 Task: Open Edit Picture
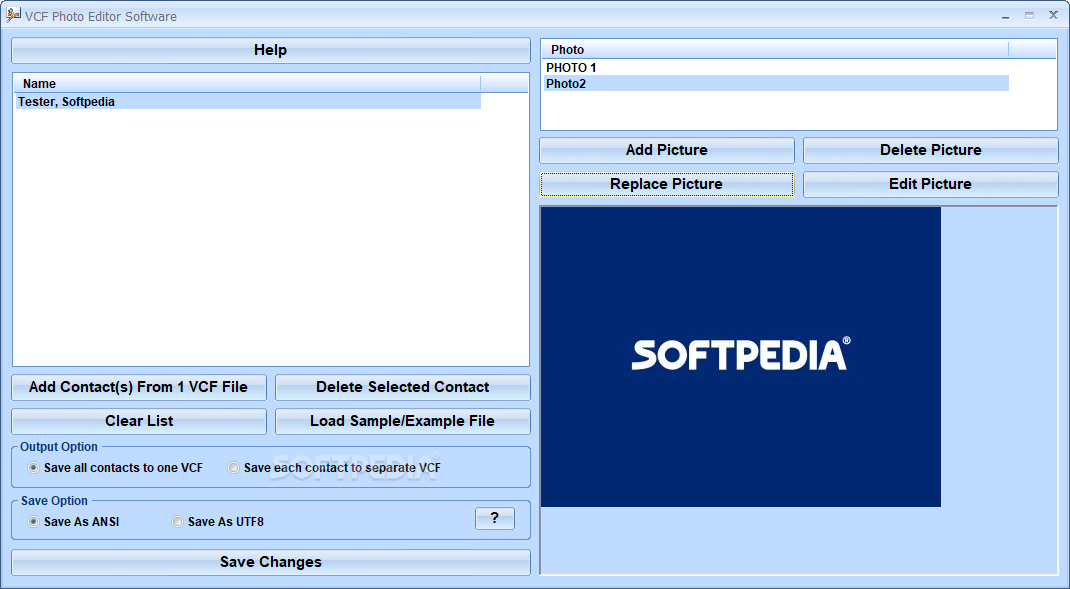pyautogui.click(x=931, y=184)
